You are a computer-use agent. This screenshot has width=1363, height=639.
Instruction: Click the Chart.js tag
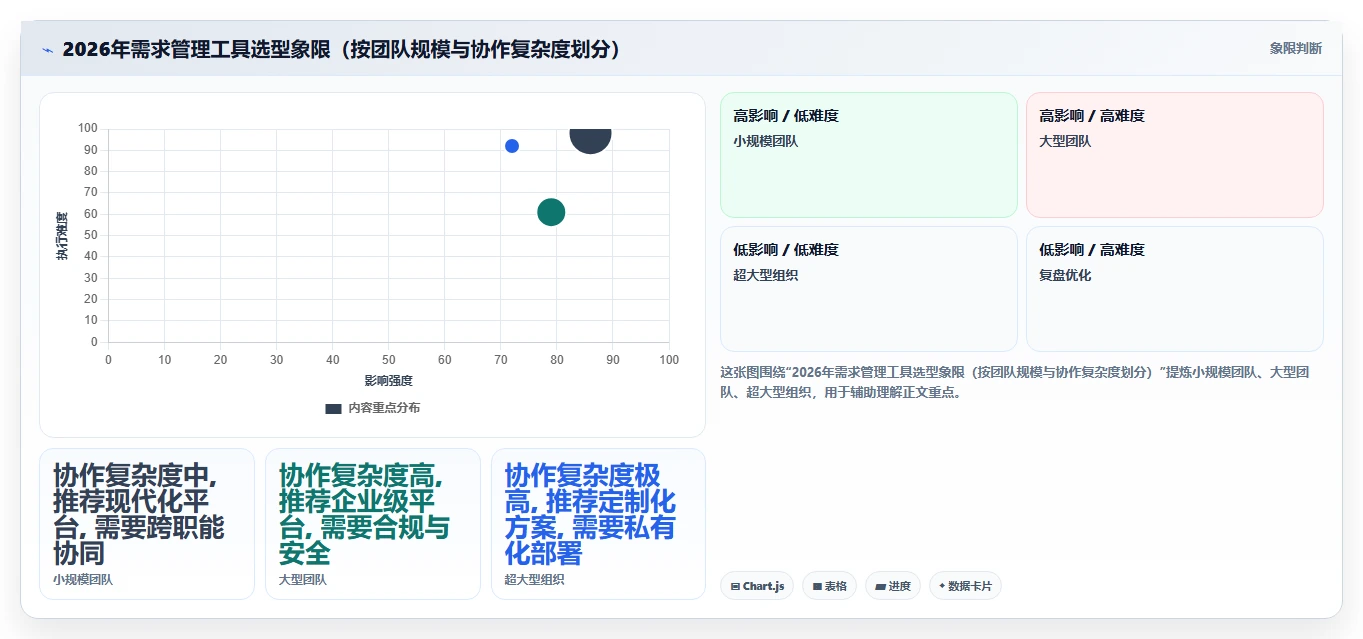click(757, 586)
